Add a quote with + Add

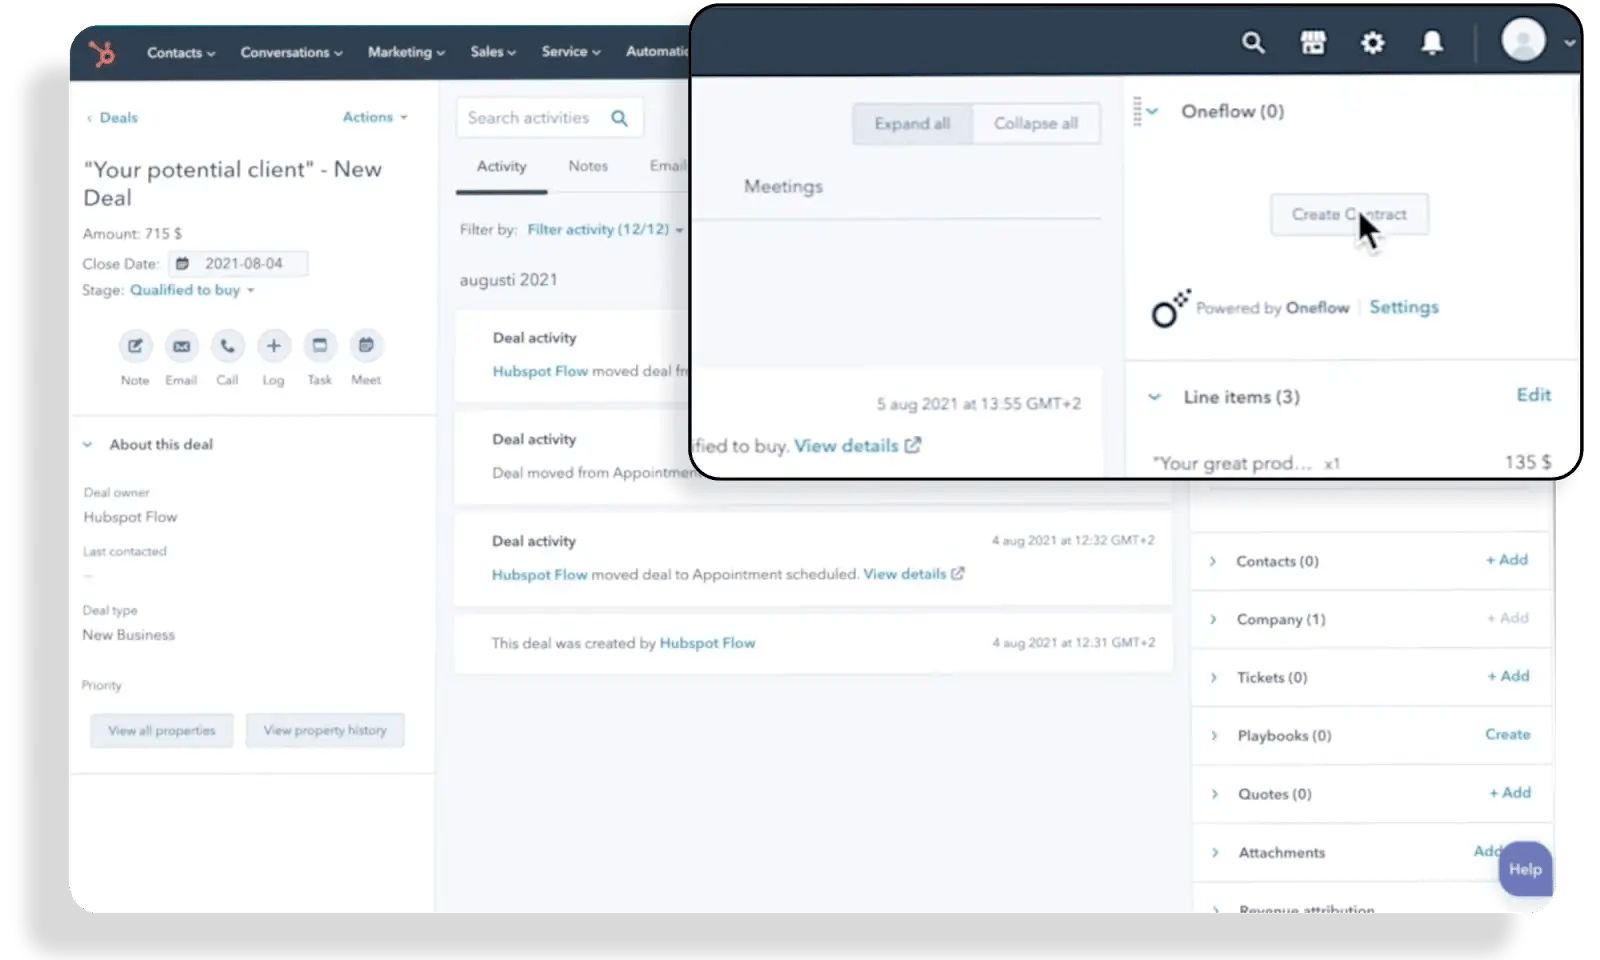click(x=1510, y=793)
